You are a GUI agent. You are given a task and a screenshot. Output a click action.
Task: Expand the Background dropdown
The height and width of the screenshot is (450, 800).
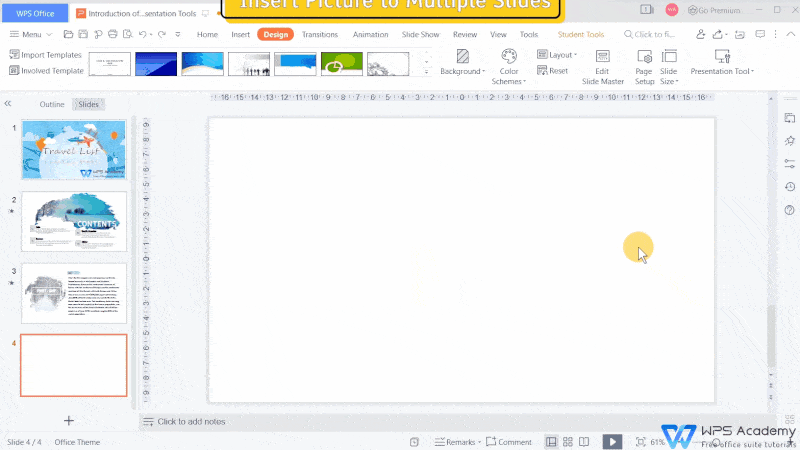[462, 64]
